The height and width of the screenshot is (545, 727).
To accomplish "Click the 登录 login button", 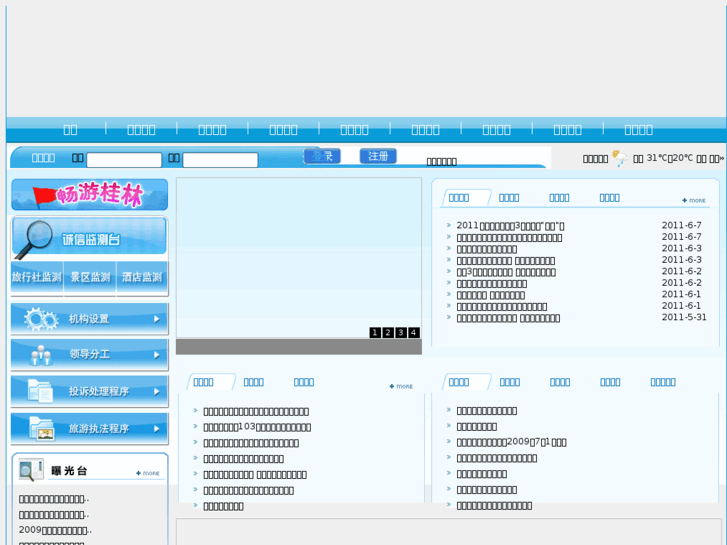I will [322, 156].
